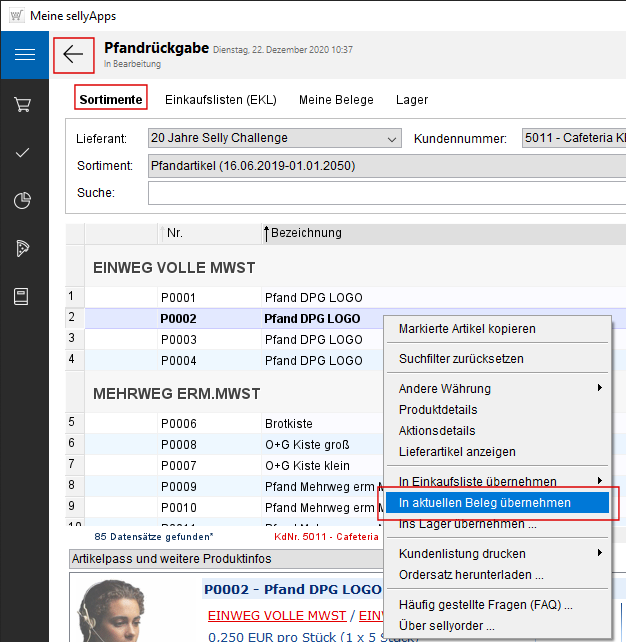Viewport: 626px width, 642px height.
Task: Click the checkmark sidebar icon
Action: (24, 152)
